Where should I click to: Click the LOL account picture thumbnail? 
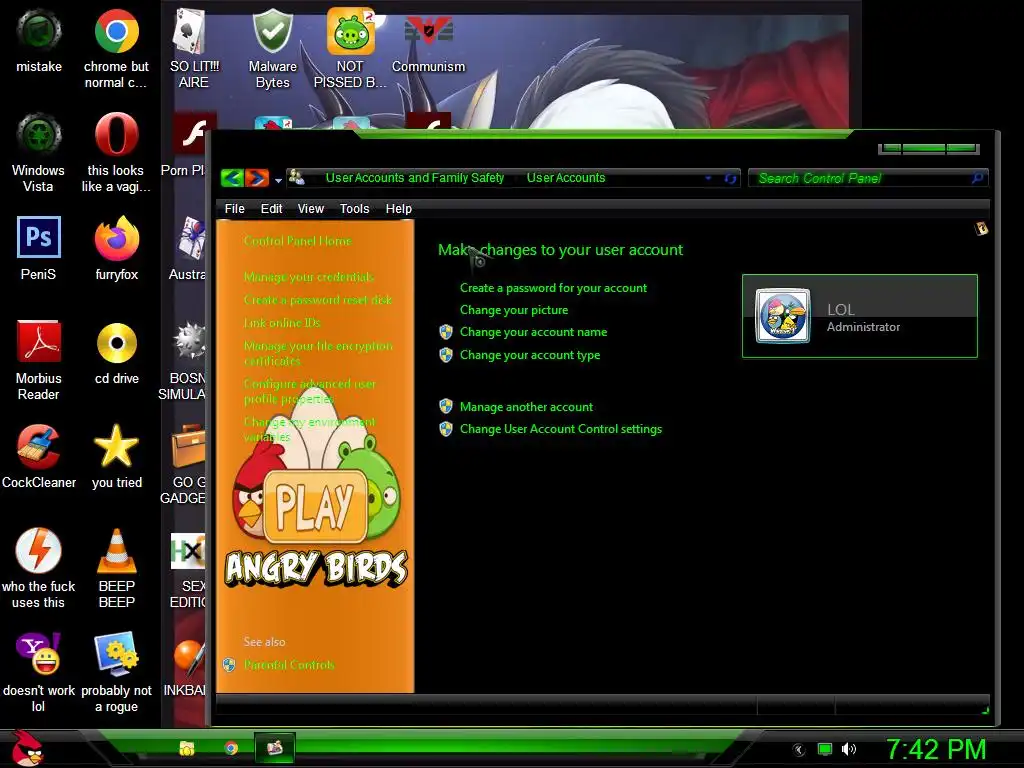coord(782,316)
